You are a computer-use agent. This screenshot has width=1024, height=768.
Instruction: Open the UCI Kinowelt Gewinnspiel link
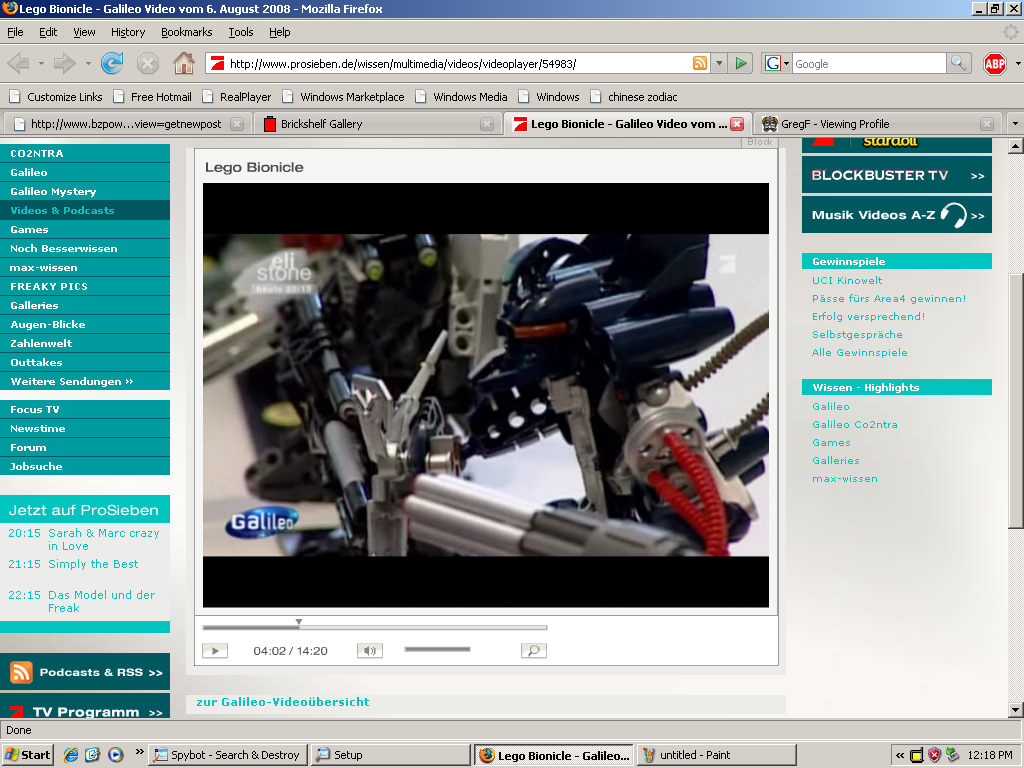(x=847, y=280)
